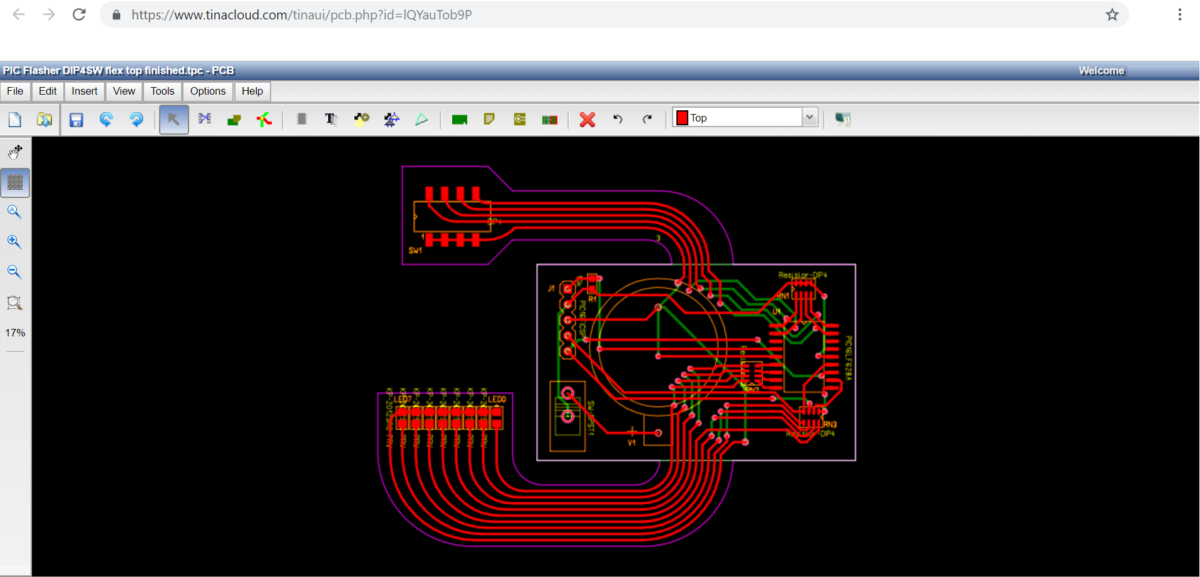Click the New document icon
Viewport: 1200px width, 577px height.
click(15, 119)
